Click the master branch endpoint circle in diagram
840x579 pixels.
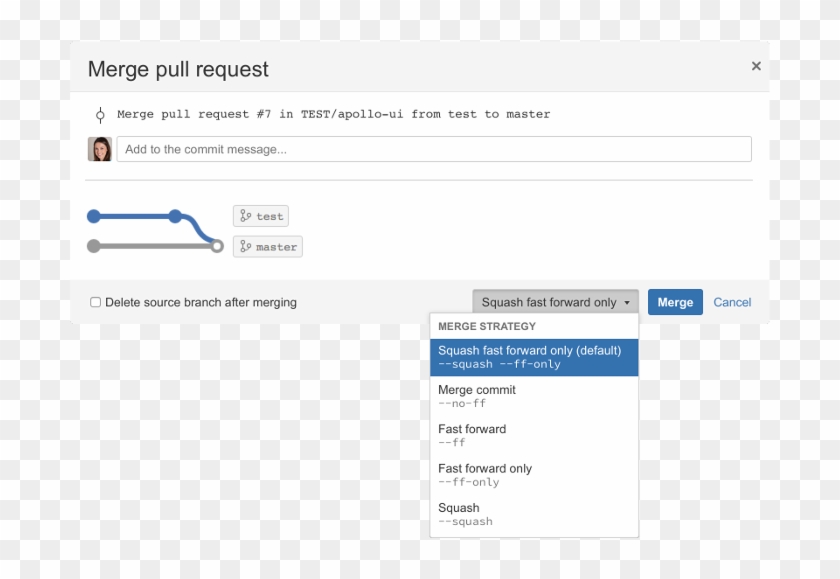tap(216, 244)
